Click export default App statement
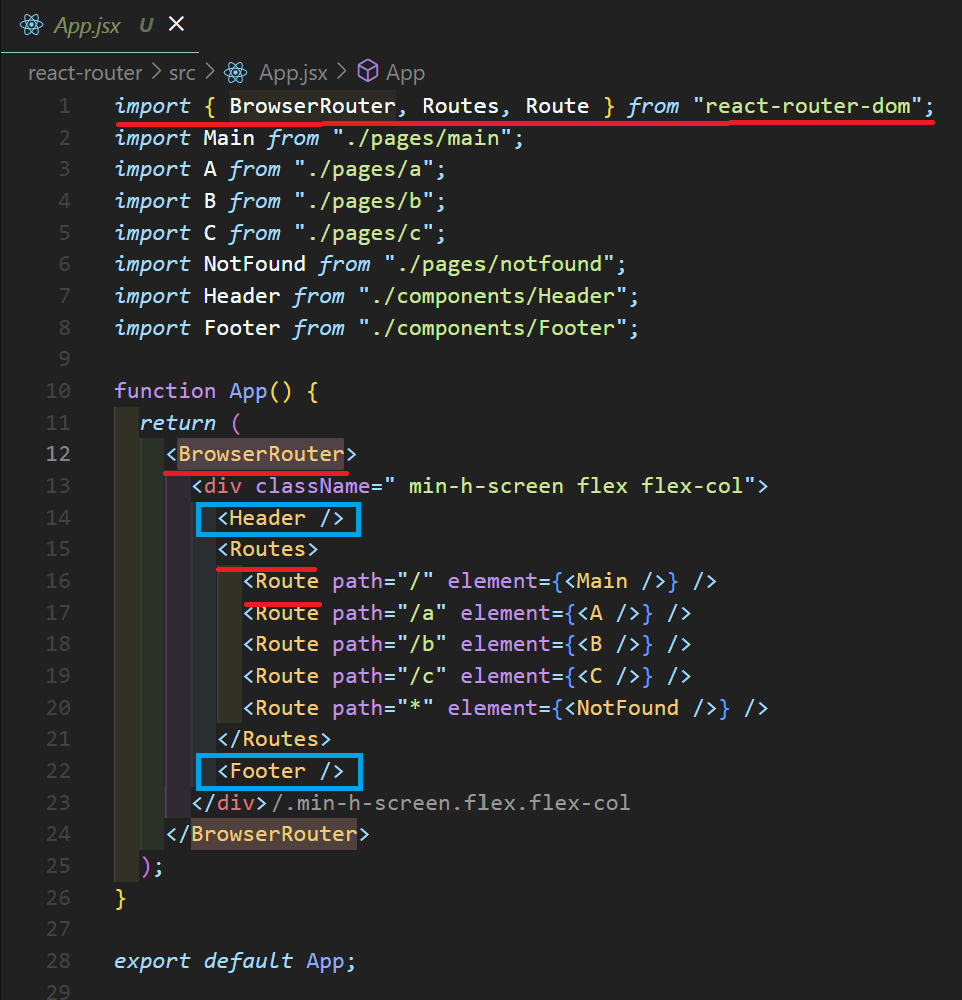This screenshot has height=1000, width=962. coord(235,960)
